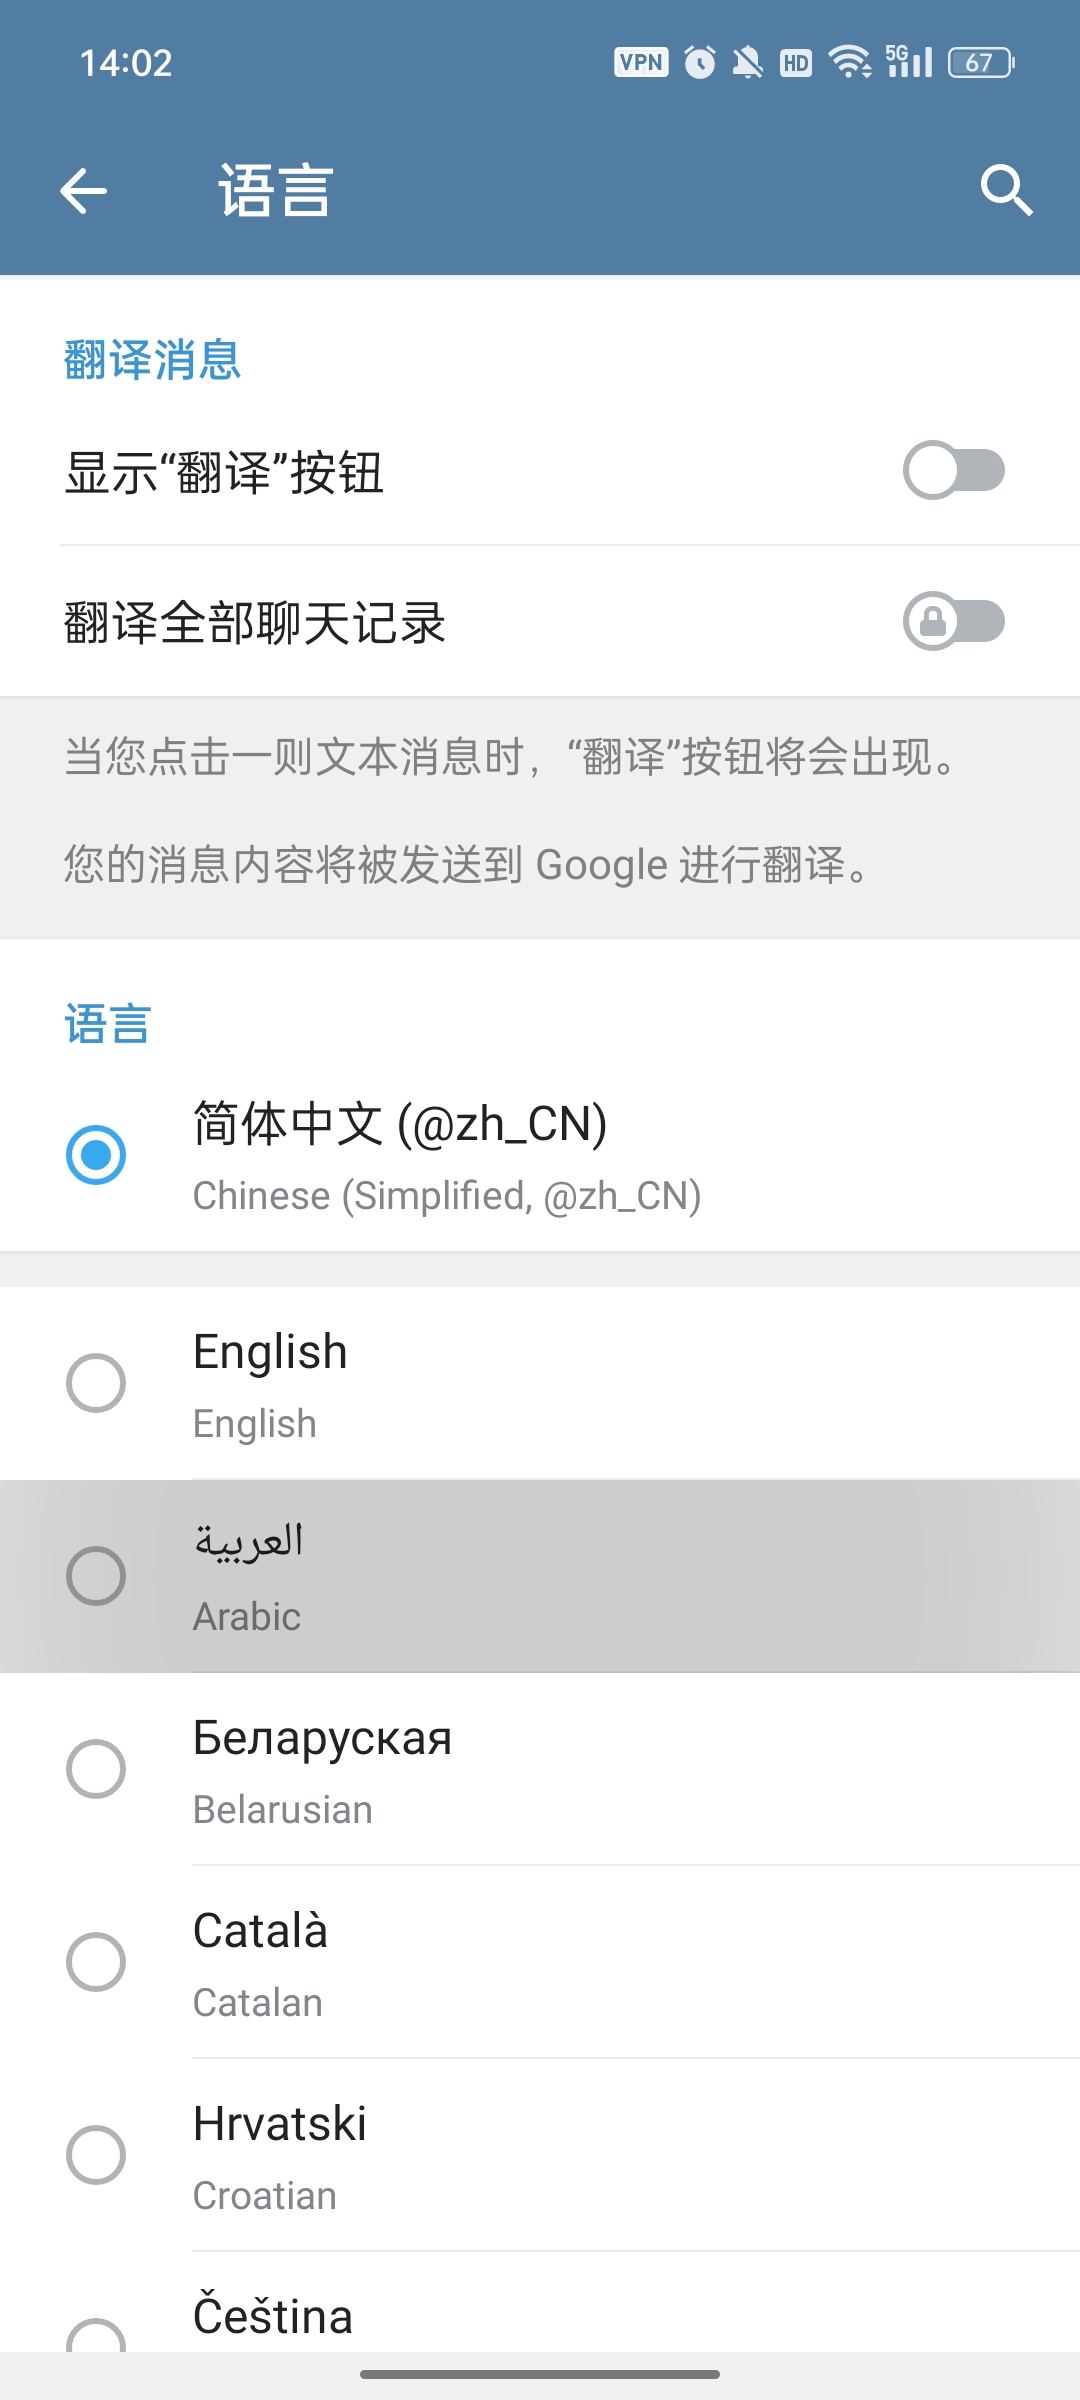The image size is (1080, 2400).
Task: Open the language search magnifier
Action: click(x=1005, y=190)
